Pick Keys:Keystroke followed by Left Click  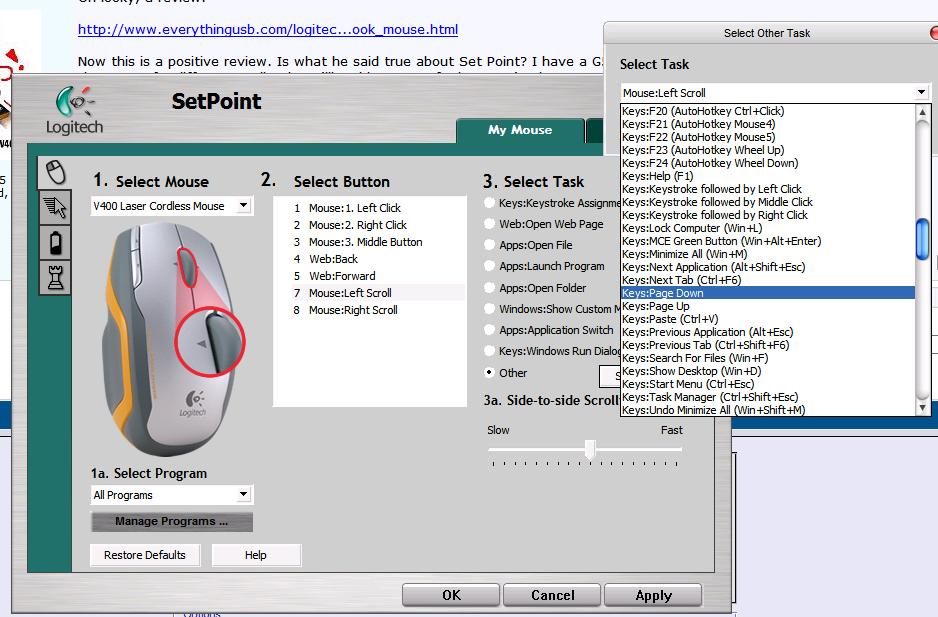[768, 189]
